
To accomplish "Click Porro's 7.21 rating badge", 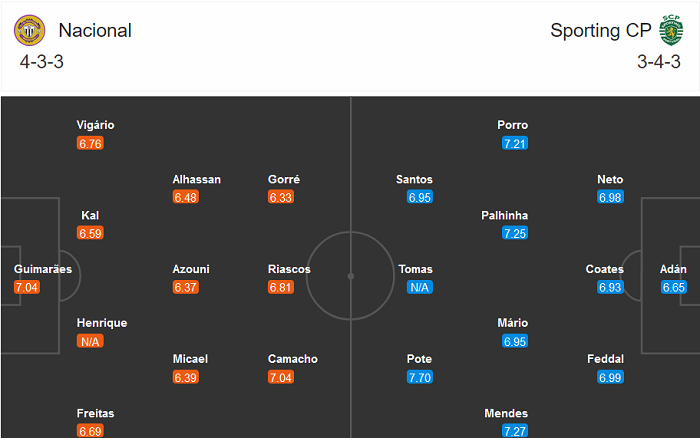I will 515,143.
